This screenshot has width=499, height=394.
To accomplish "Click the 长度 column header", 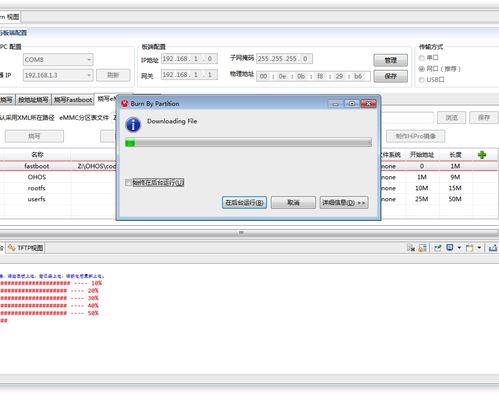I will tap(455, 155).
